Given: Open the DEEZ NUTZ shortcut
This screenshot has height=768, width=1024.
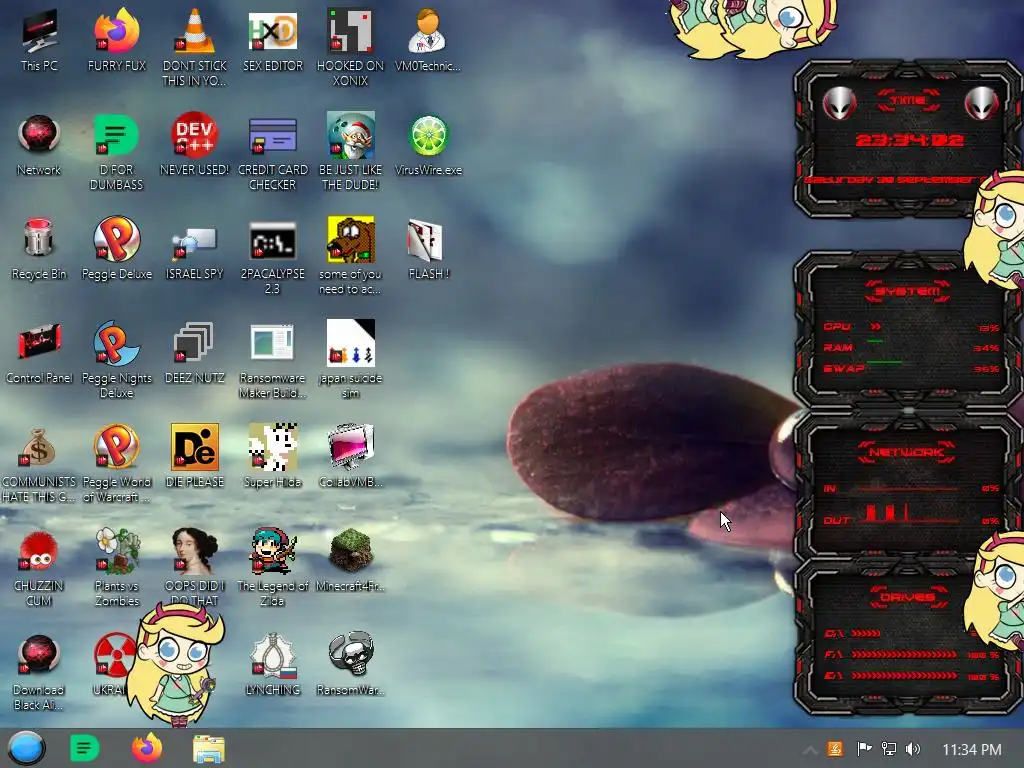Looking at the screenshot, I should click(x=195, y=353).
